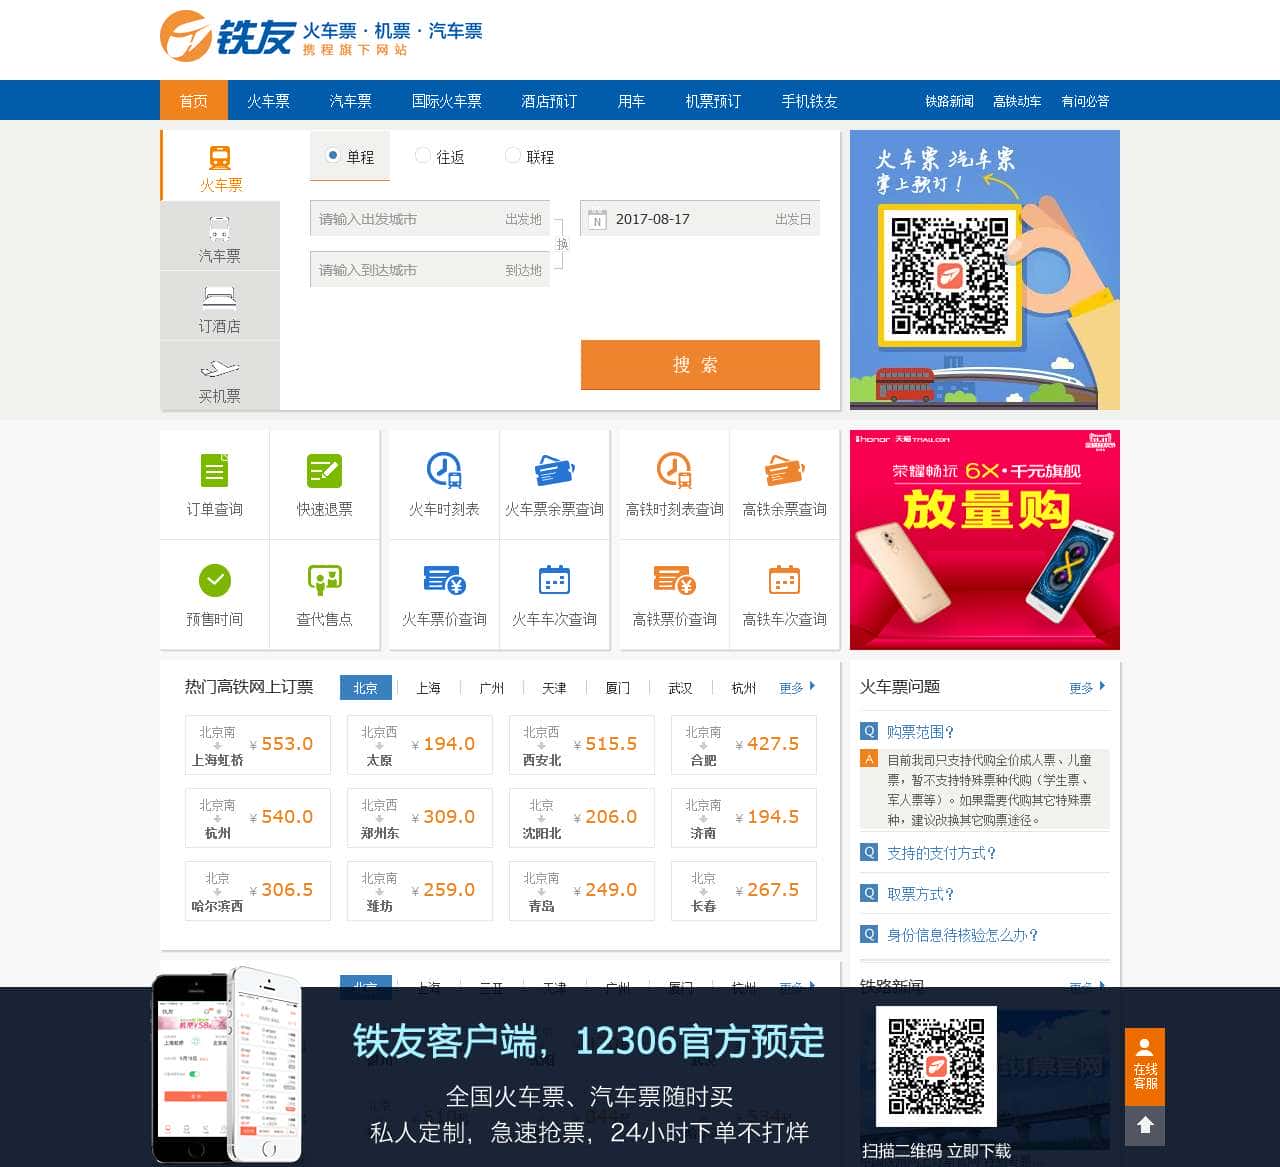Switch to the 北京 city tab

pos(365,687)
